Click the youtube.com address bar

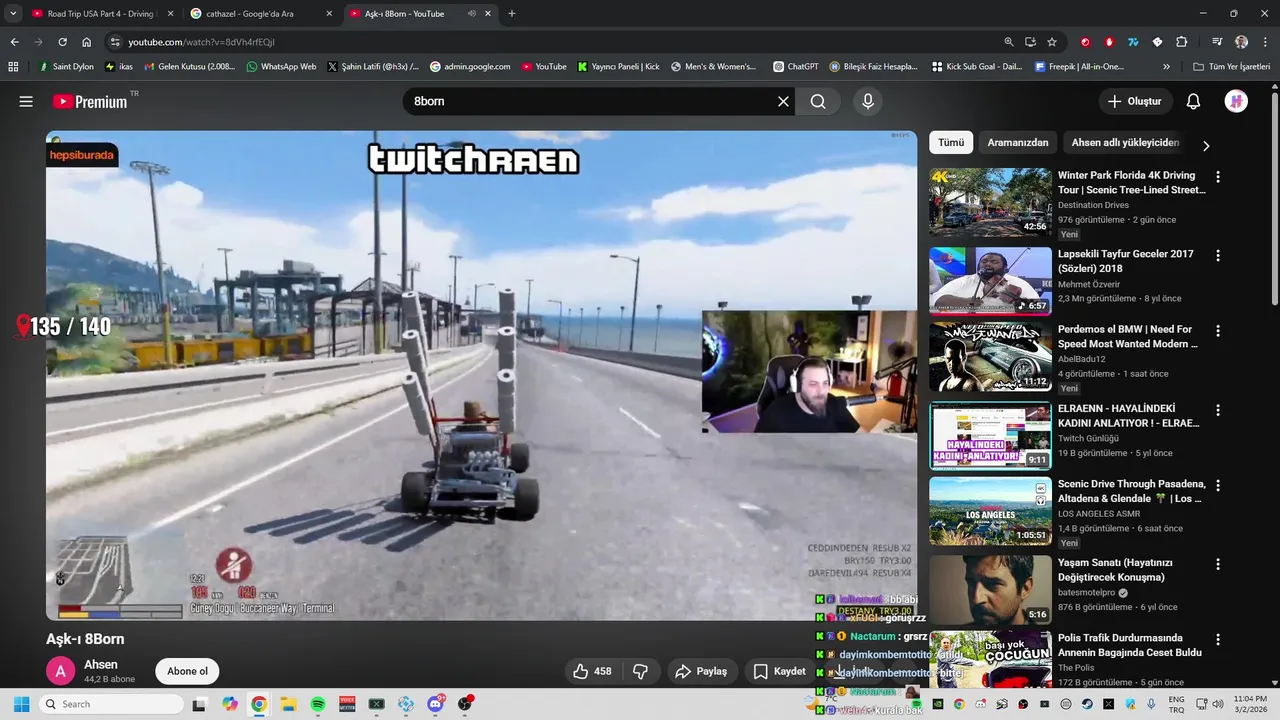(550, 42)
